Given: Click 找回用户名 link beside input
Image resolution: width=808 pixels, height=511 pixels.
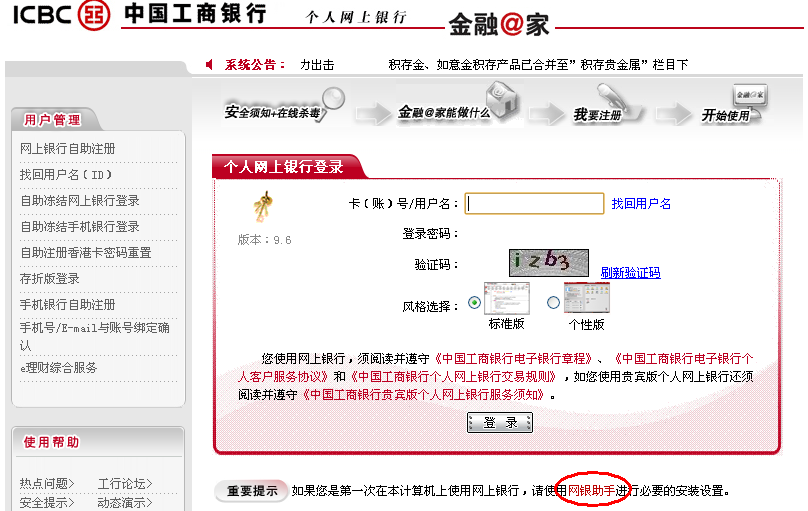Looking at the screenshot, I should point(641,203).
